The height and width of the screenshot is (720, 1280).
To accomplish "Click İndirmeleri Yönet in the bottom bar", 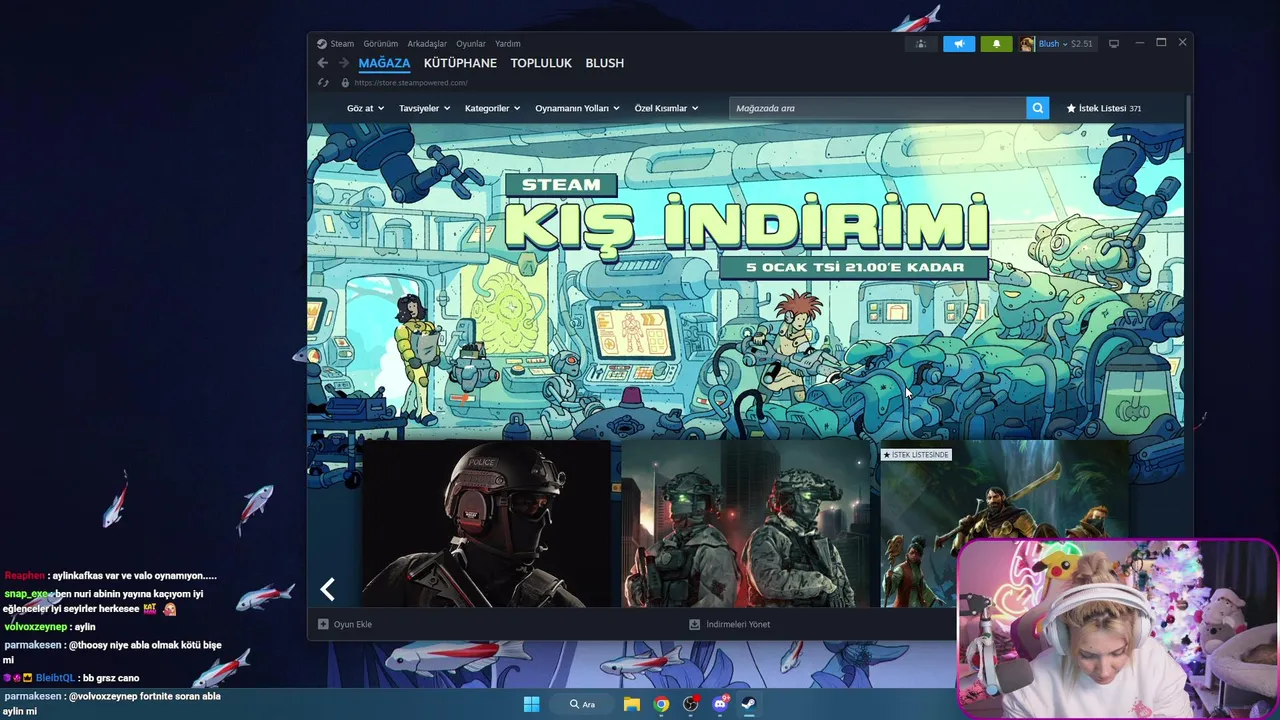I will tap(729, 624).
